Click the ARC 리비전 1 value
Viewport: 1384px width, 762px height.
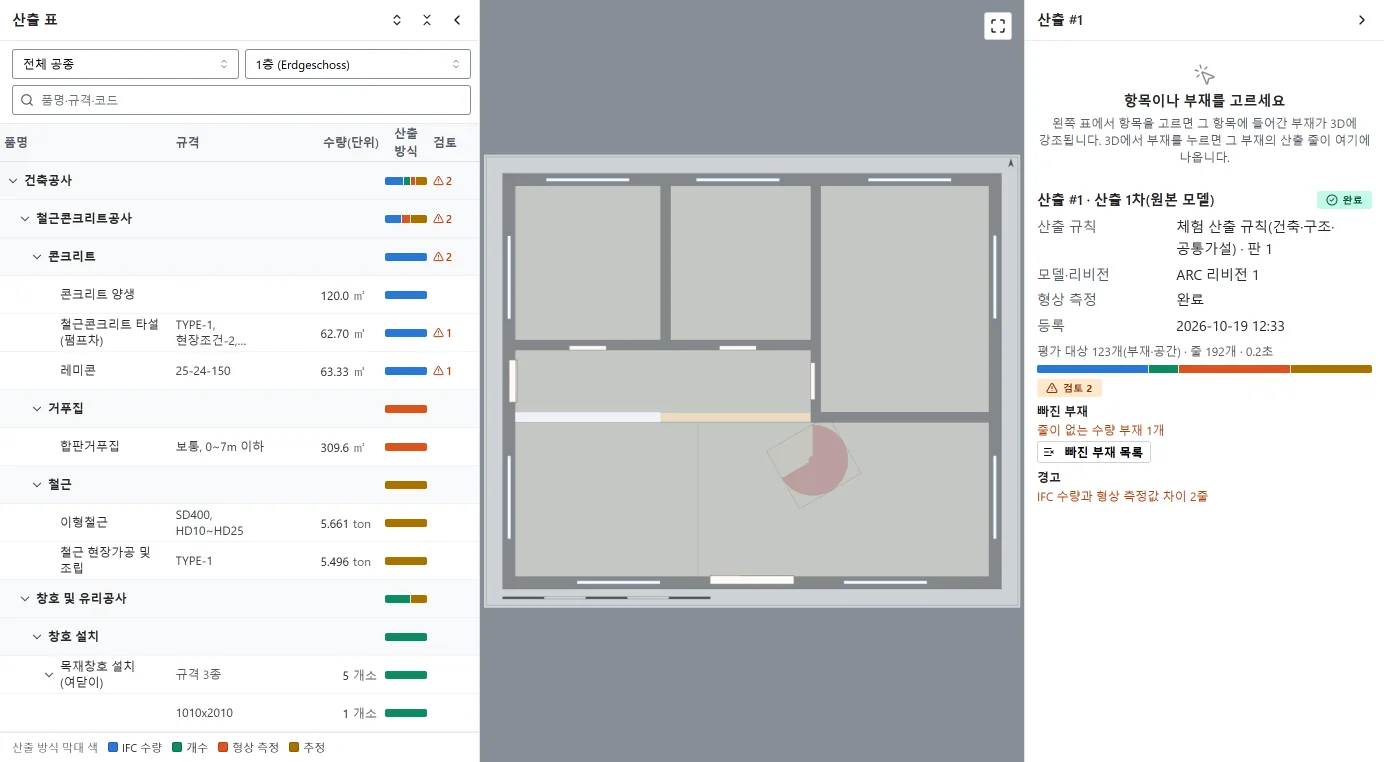[x=1217, y=275]
